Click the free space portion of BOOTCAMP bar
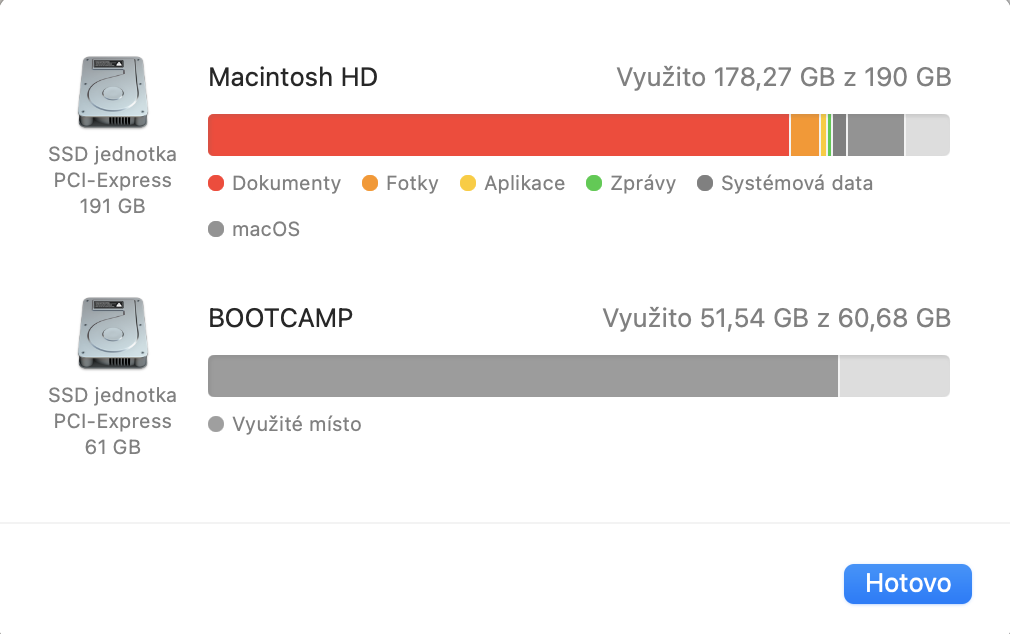 [x=893, y=376]
